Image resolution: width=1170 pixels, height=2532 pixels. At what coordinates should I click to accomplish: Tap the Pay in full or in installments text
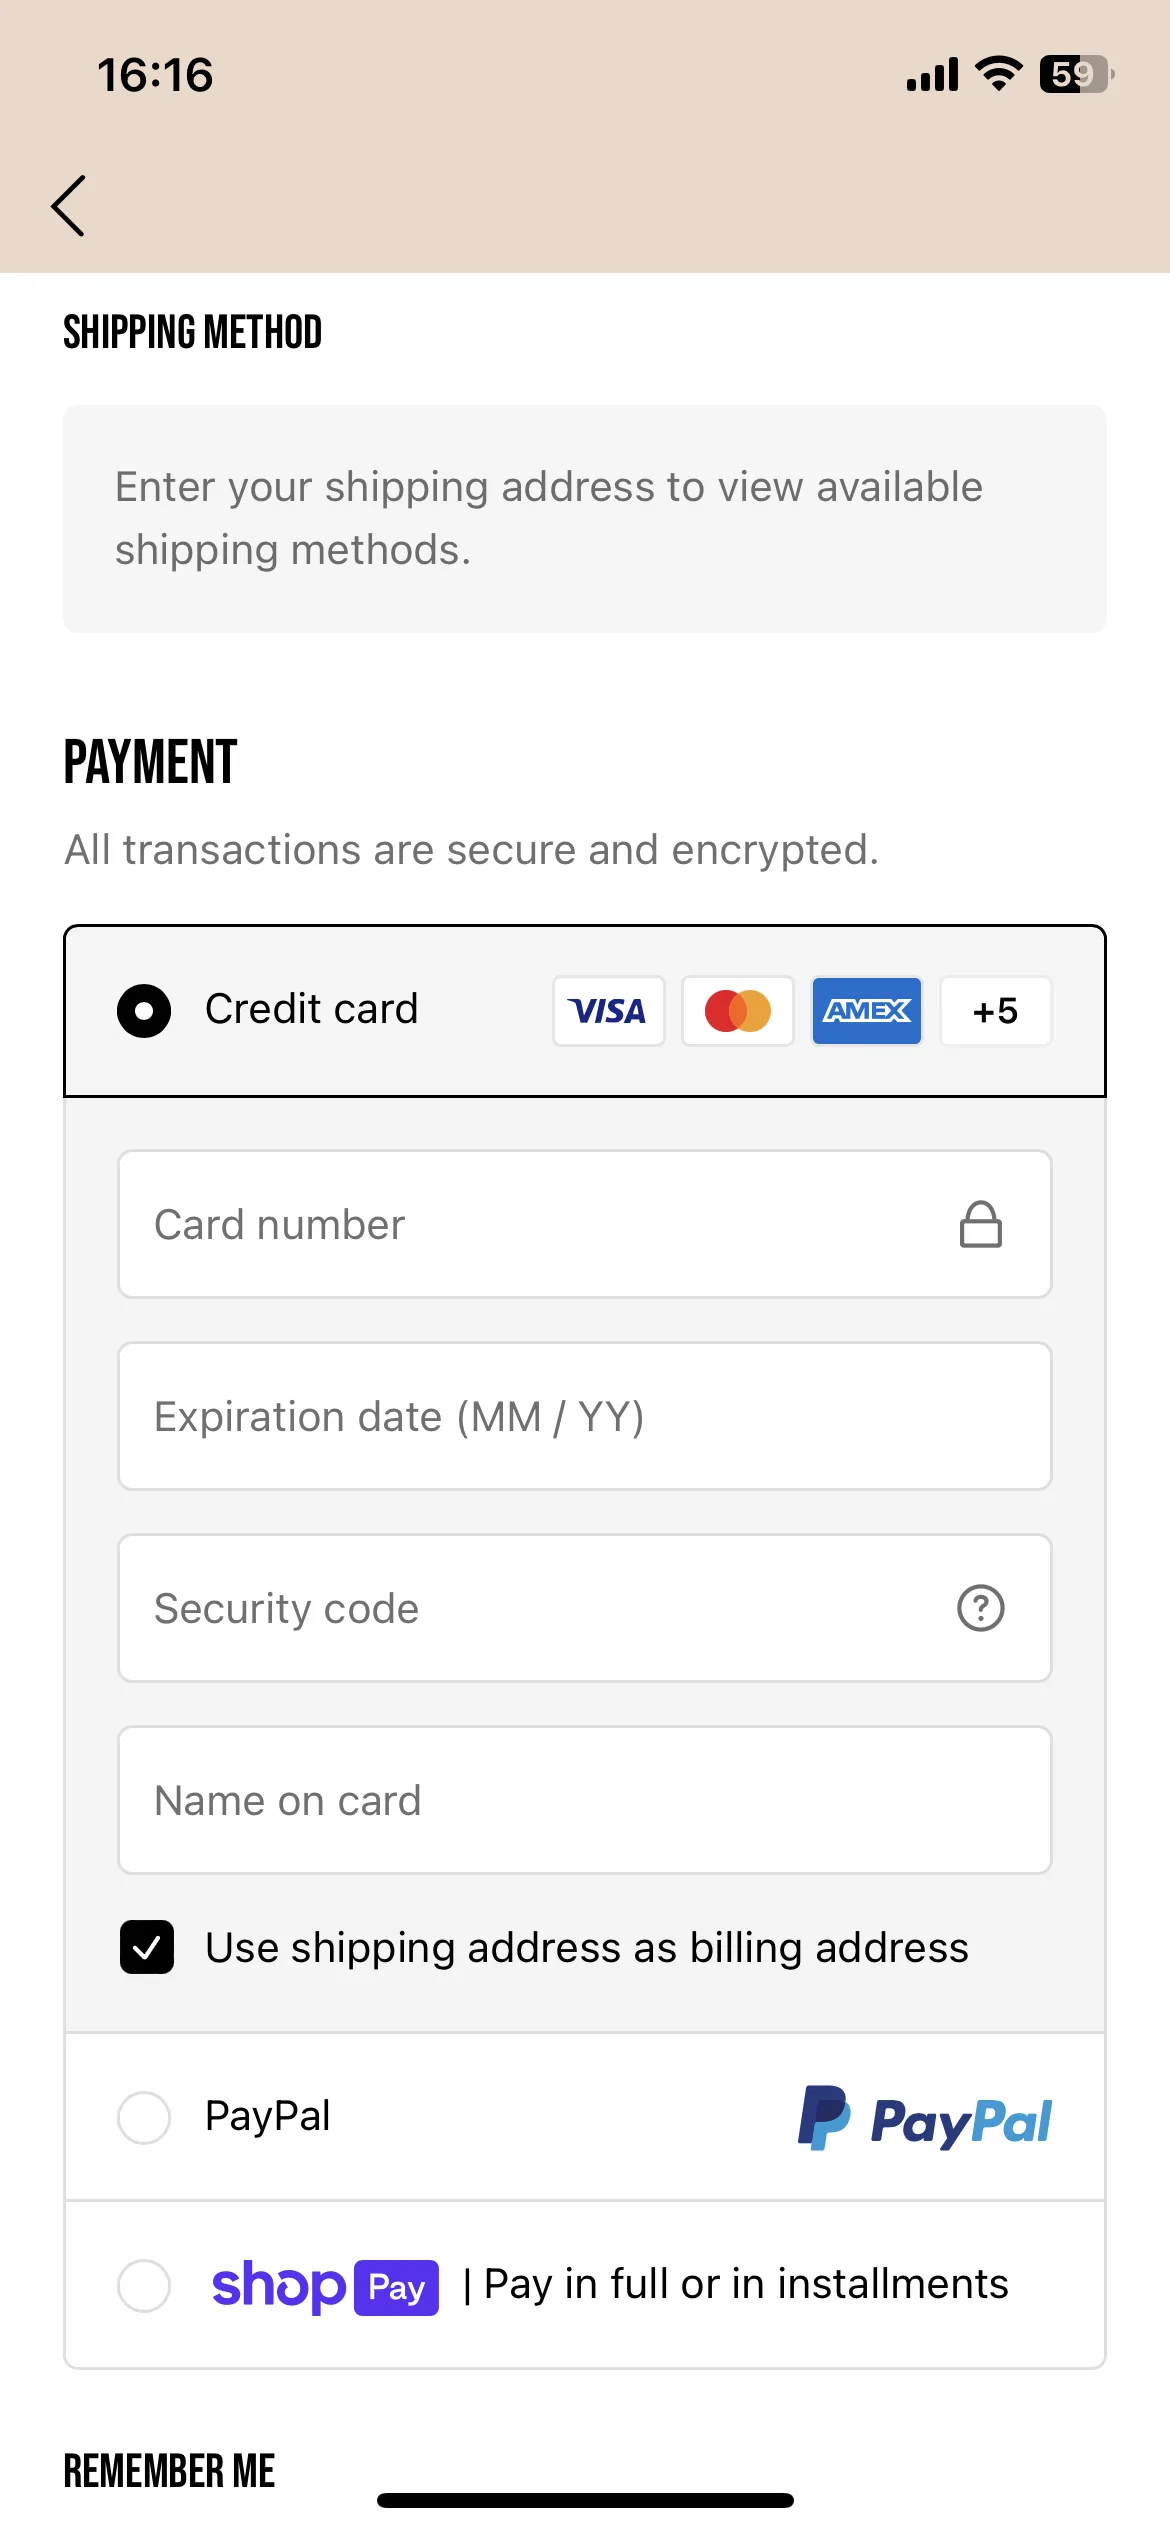coord(746,2285)
